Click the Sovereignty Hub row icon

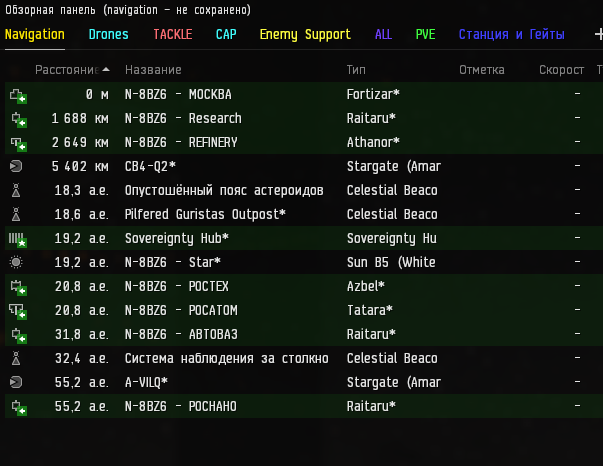click(18, 240)
